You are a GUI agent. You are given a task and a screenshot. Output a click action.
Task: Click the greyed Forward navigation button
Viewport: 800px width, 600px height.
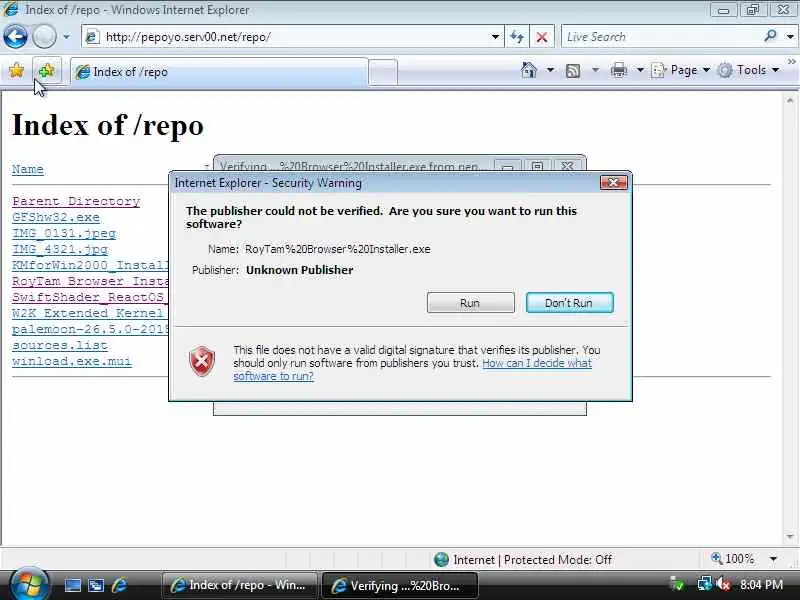(44, 36)
